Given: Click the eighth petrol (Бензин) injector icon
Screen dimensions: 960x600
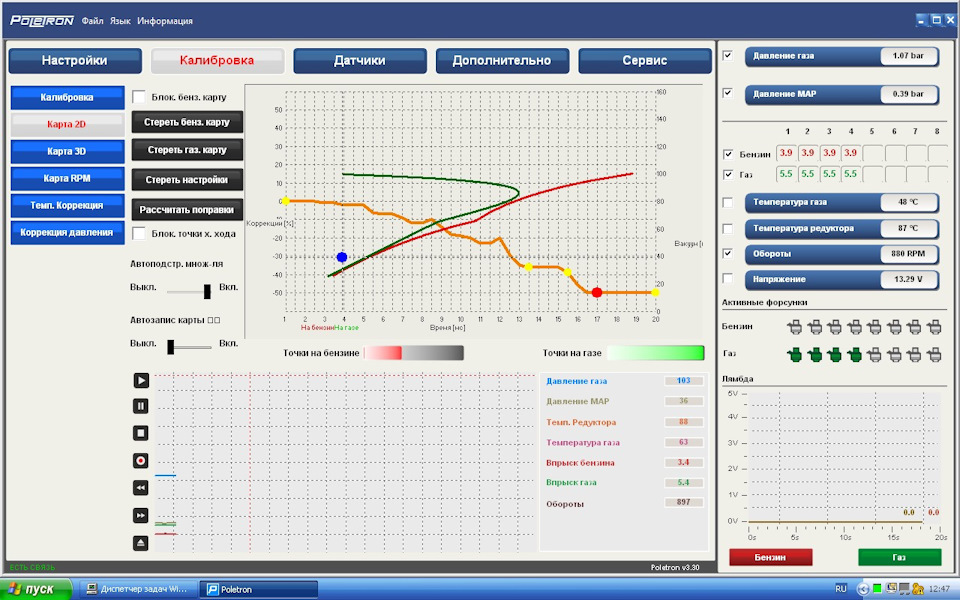Looking at the screenshot, I should (934, 327).
